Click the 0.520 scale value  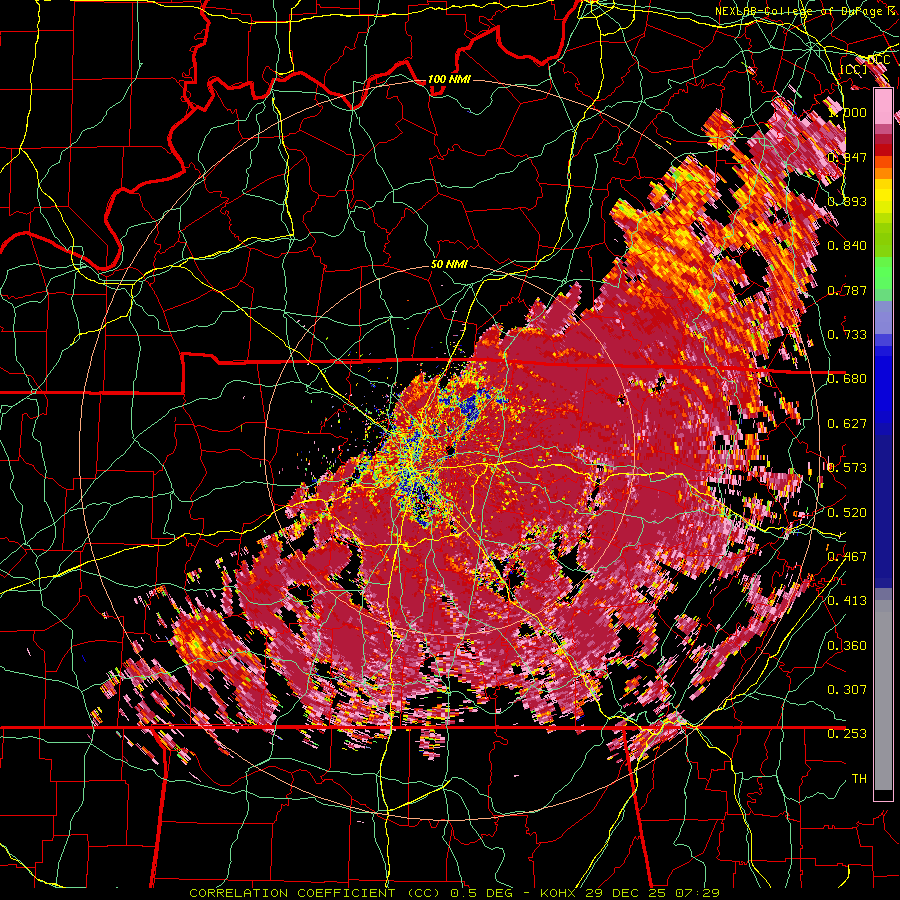click(x=847, y=513)
